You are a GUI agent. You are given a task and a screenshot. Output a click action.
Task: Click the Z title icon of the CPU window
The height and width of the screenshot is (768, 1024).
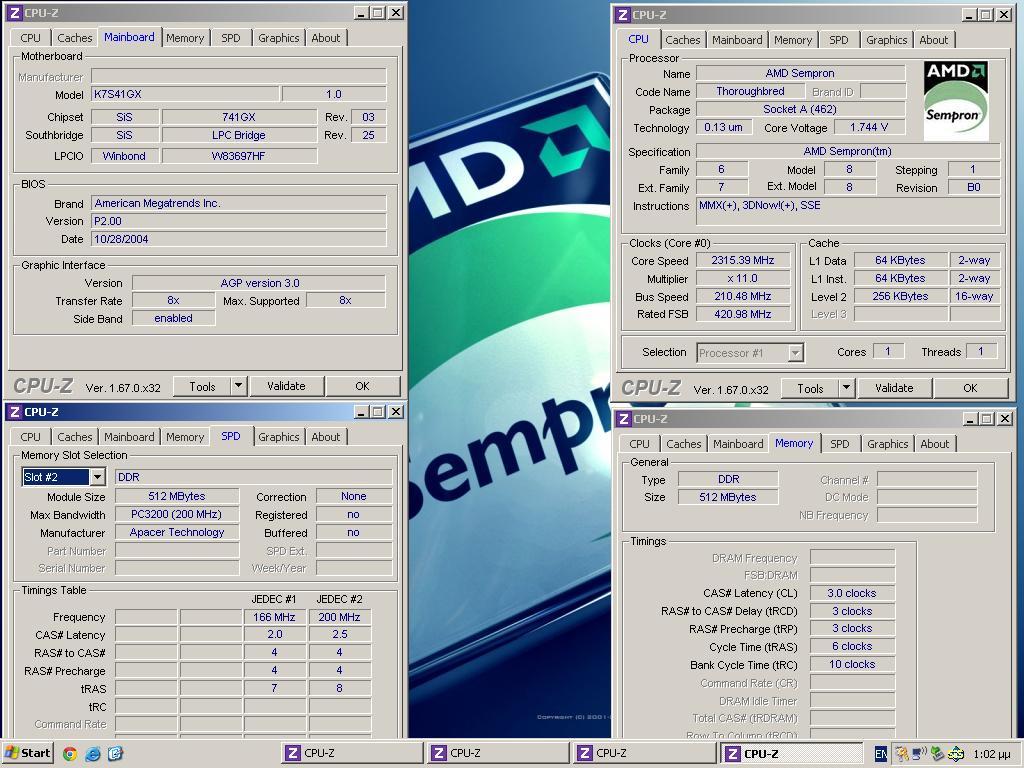623,14
